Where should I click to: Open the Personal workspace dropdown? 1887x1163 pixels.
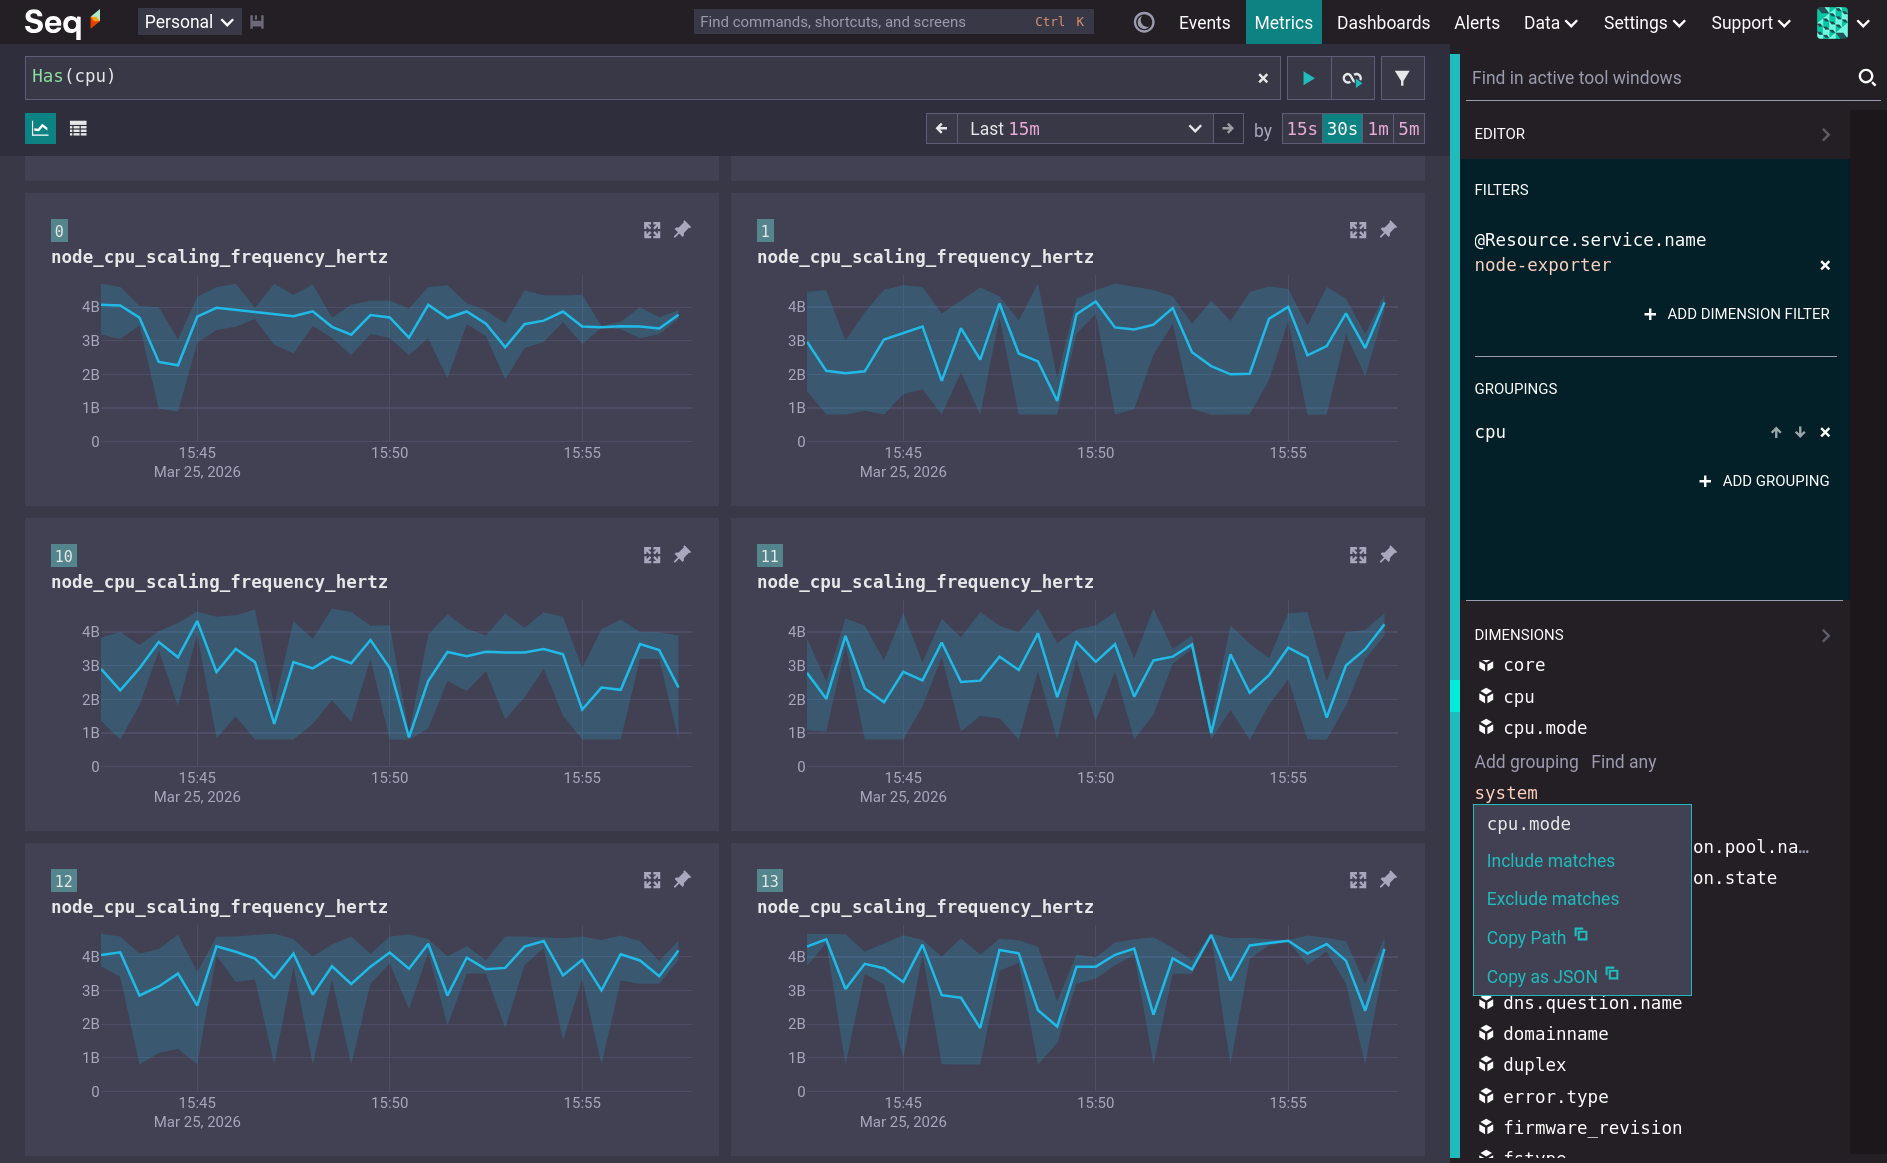tap(189, 21)
